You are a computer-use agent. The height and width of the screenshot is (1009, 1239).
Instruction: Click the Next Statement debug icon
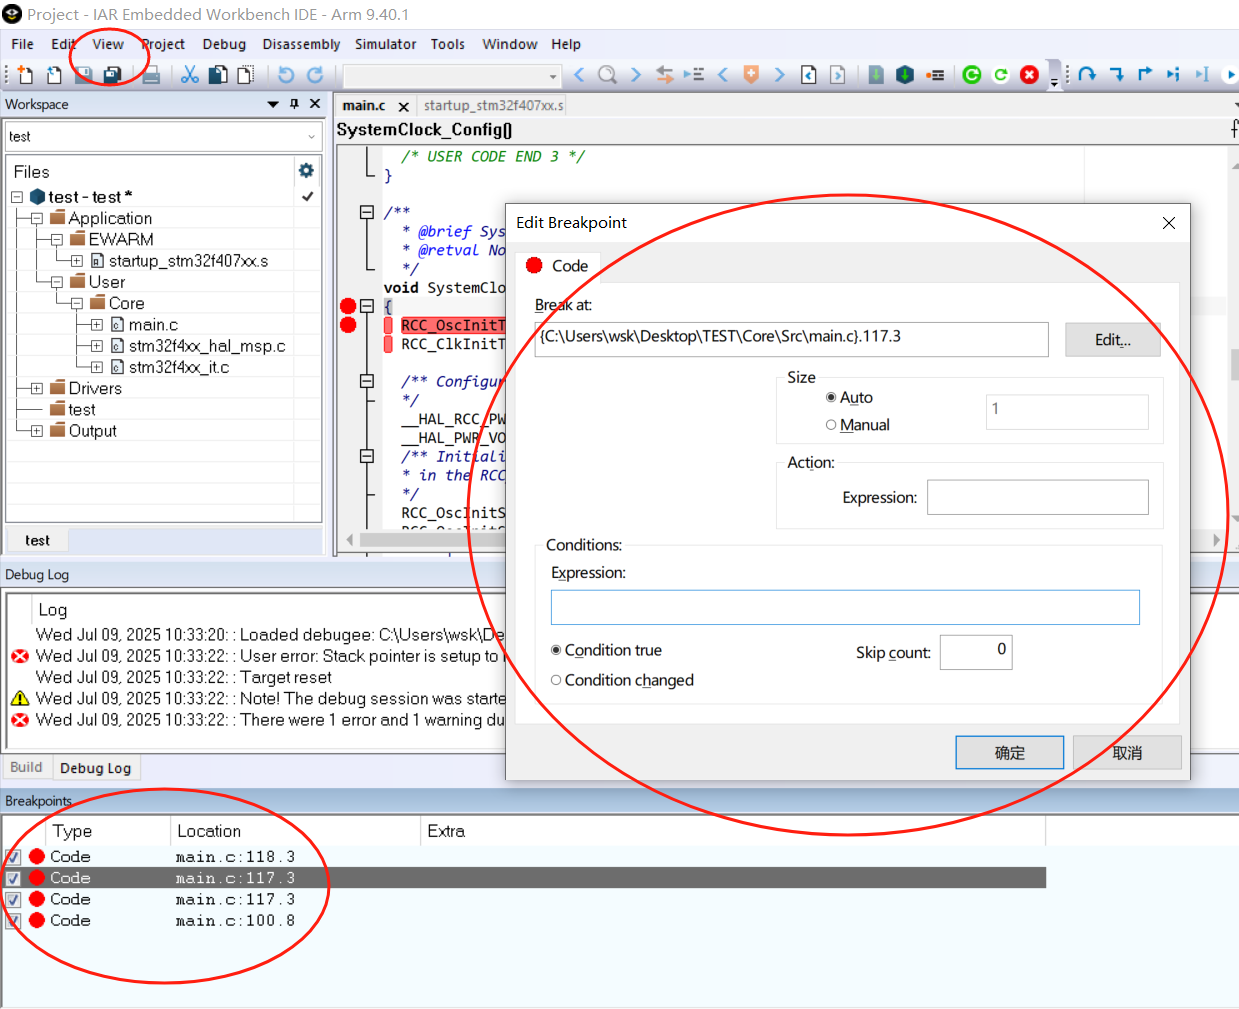(1173, 75)
